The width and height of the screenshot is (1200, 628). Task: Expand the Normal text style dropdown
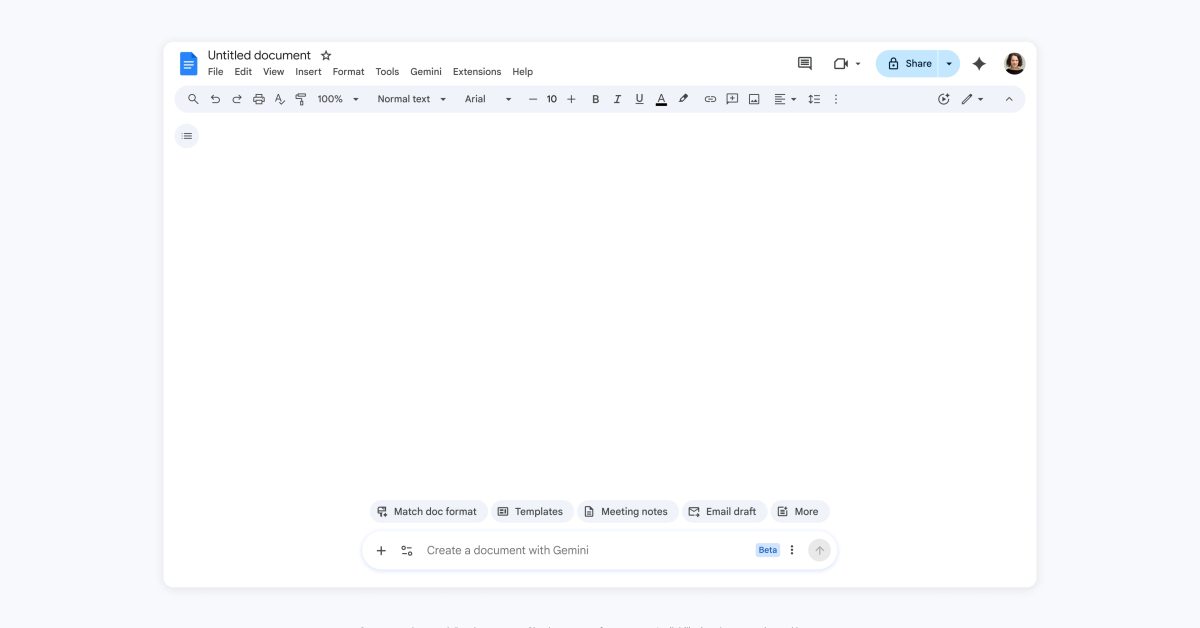[x=411, y=99]
